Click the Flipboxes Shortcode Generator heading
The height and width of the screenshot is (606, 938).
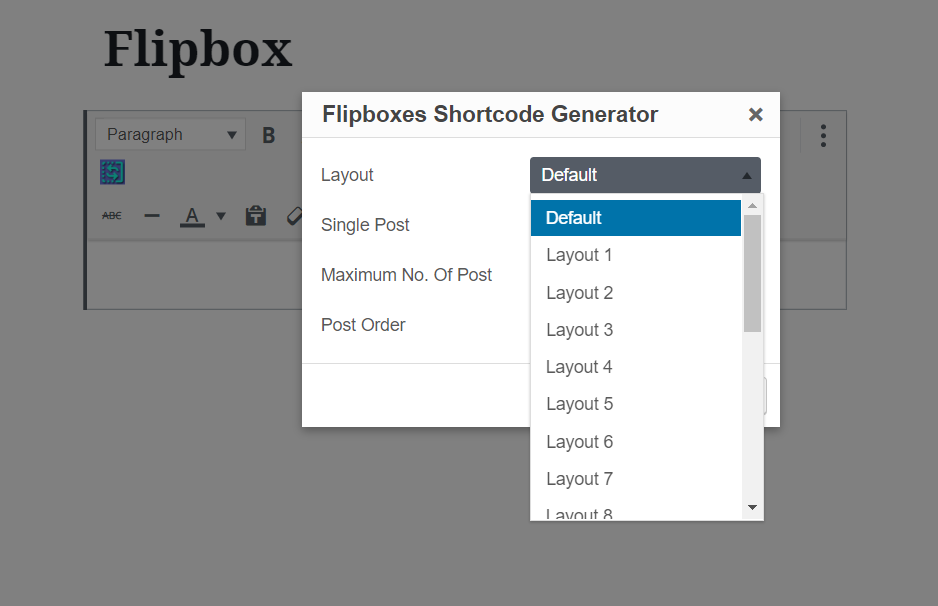coord(490,114)
